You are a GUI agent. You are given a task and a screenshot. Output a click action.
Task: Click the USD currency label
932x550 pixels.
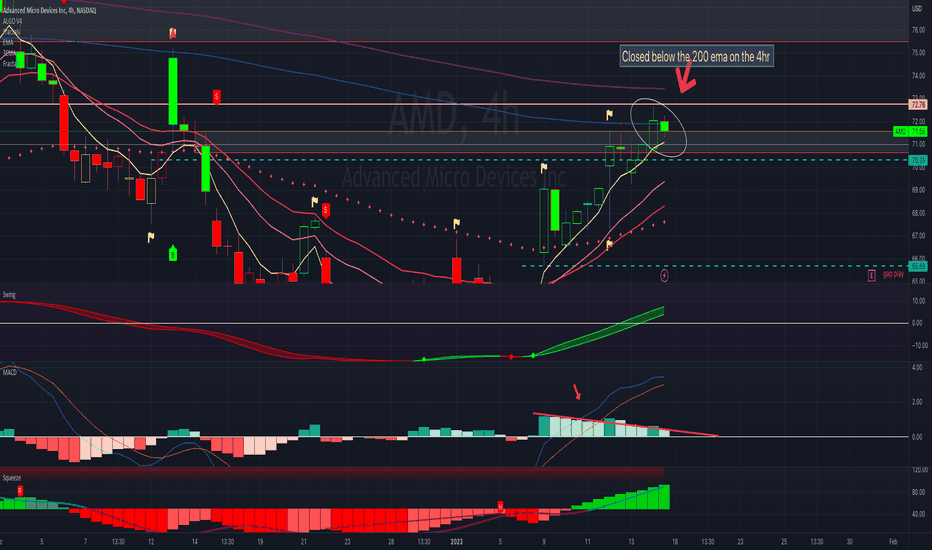click(917, 8)
